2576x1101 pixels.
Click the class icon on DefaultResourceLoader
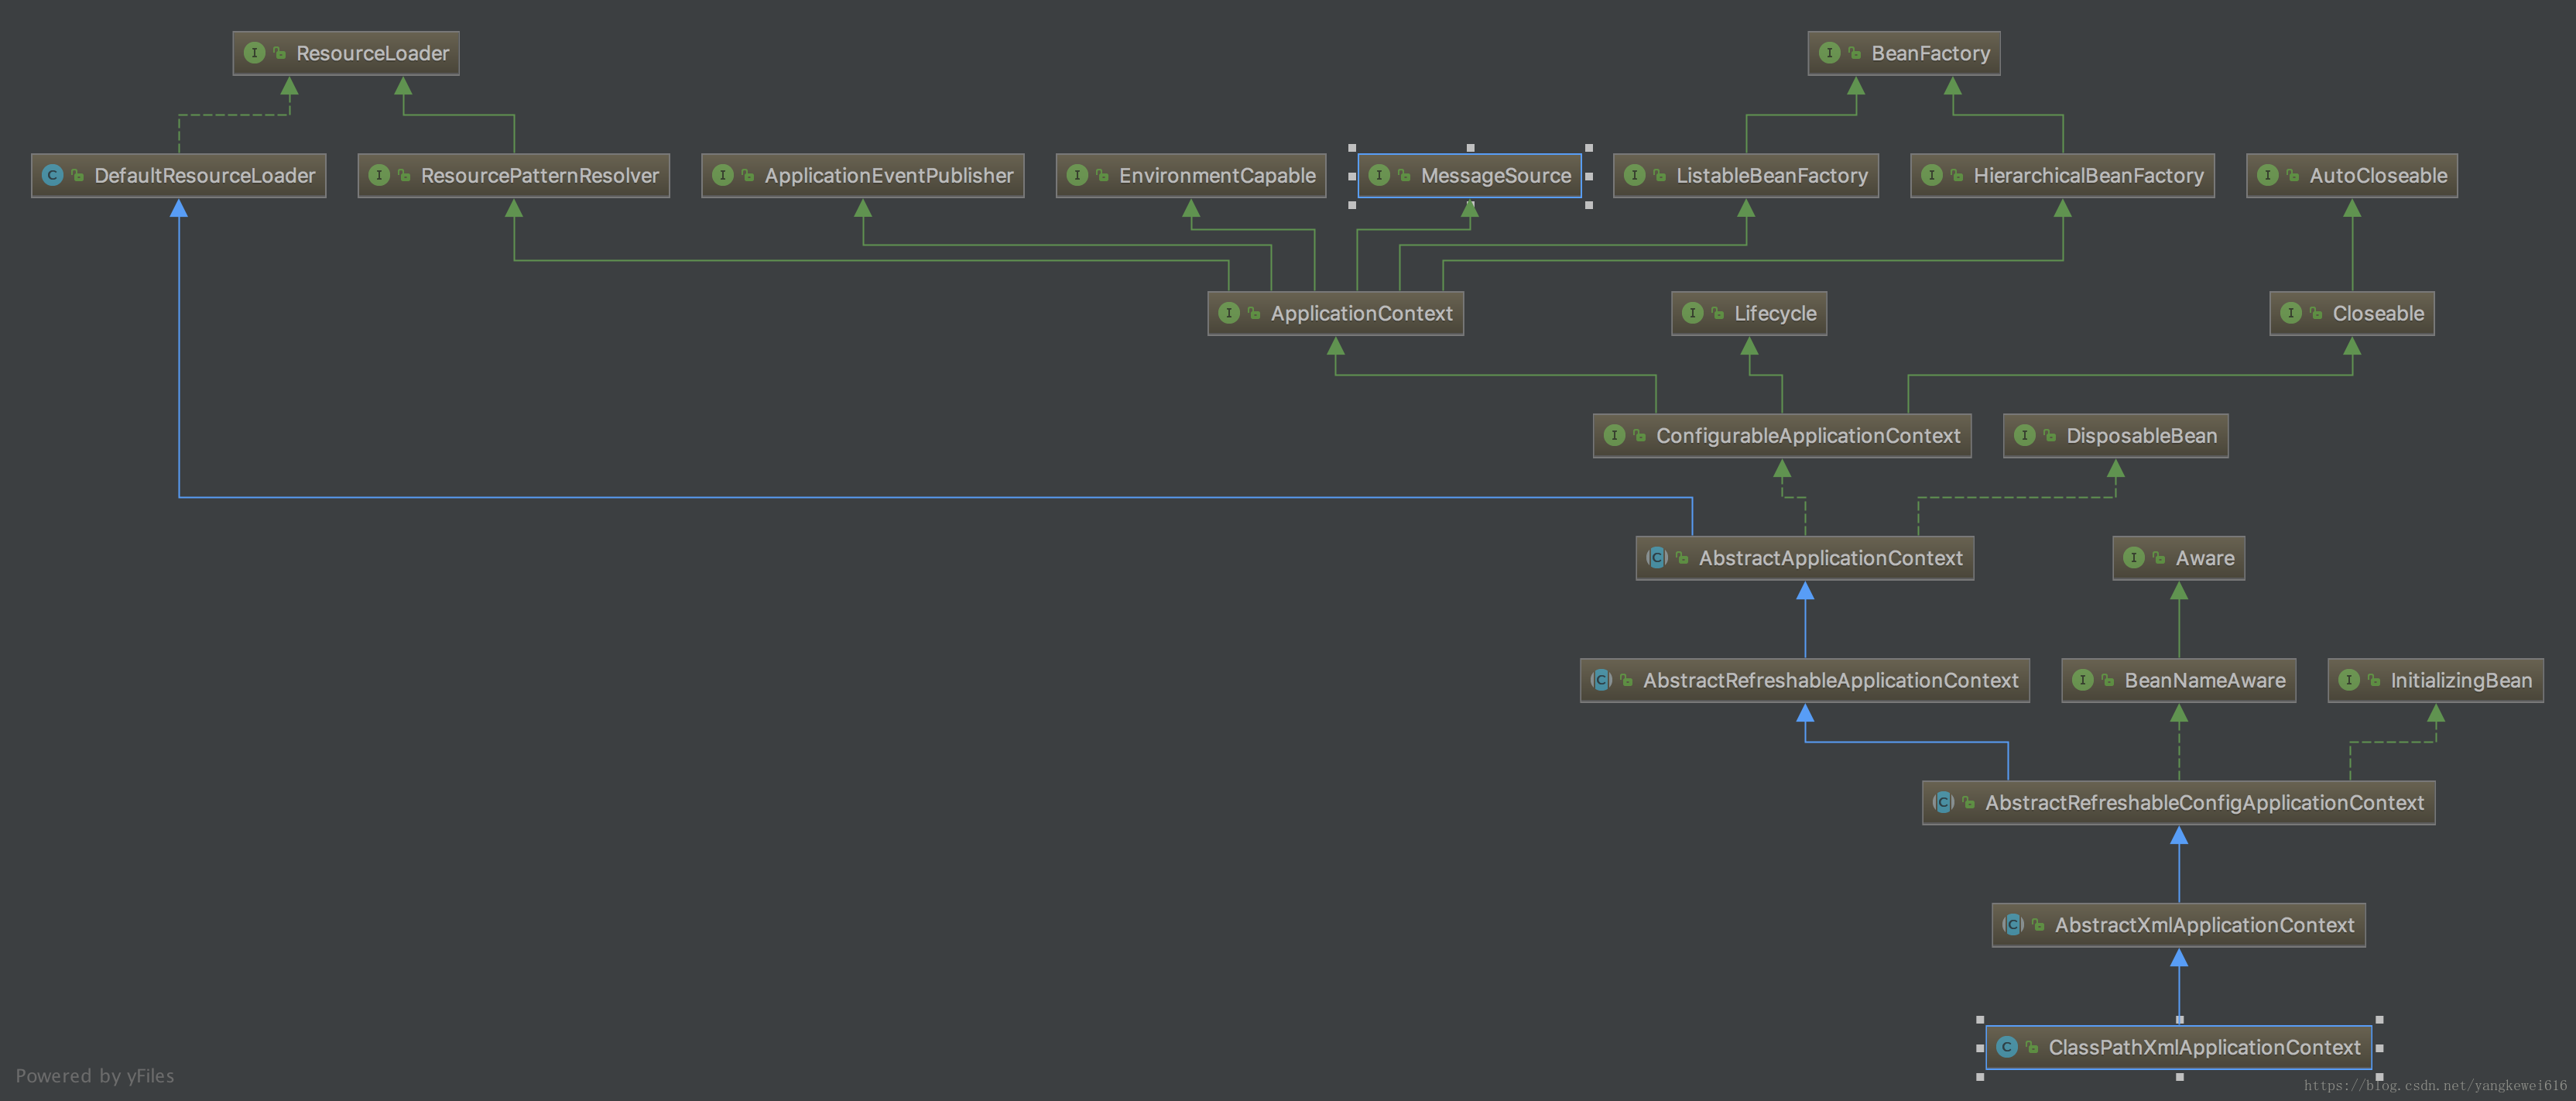click(x=53, y=175)
